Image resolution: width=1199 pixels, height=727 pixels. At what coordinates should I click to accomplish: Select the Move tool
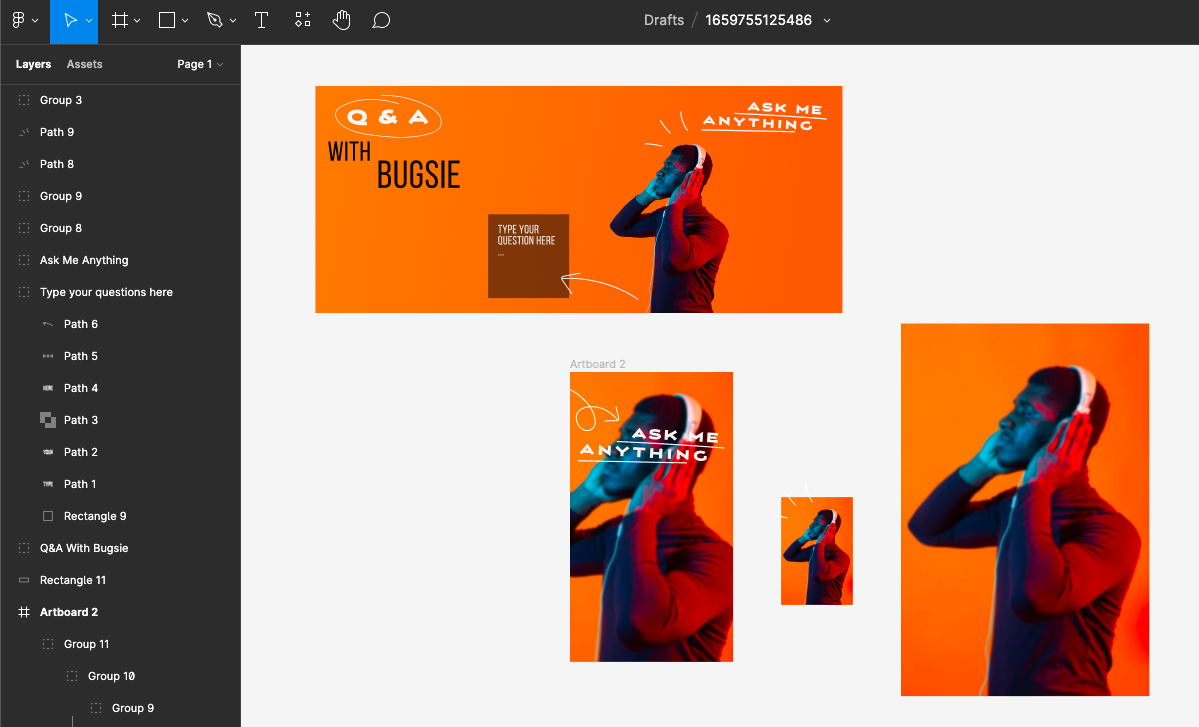pos(68,20)
